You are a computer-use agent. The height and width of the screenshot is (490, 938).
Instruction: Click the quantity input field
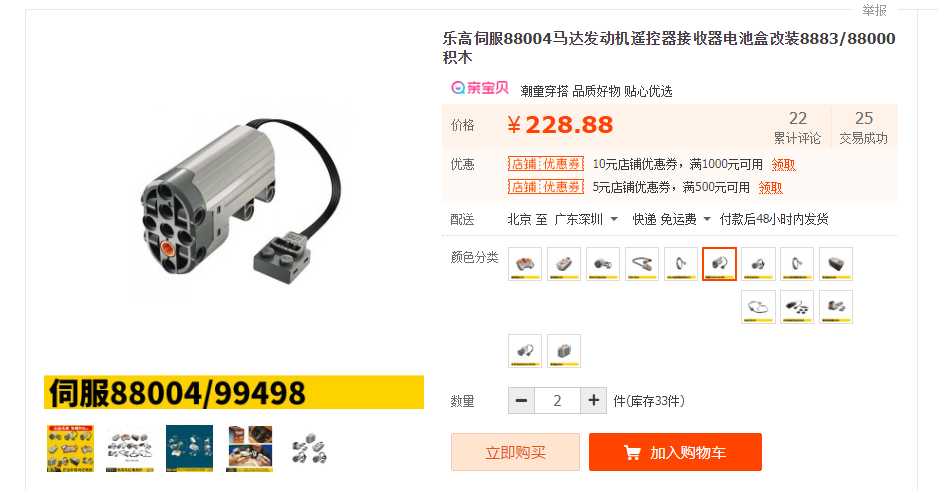coord(558,400)
